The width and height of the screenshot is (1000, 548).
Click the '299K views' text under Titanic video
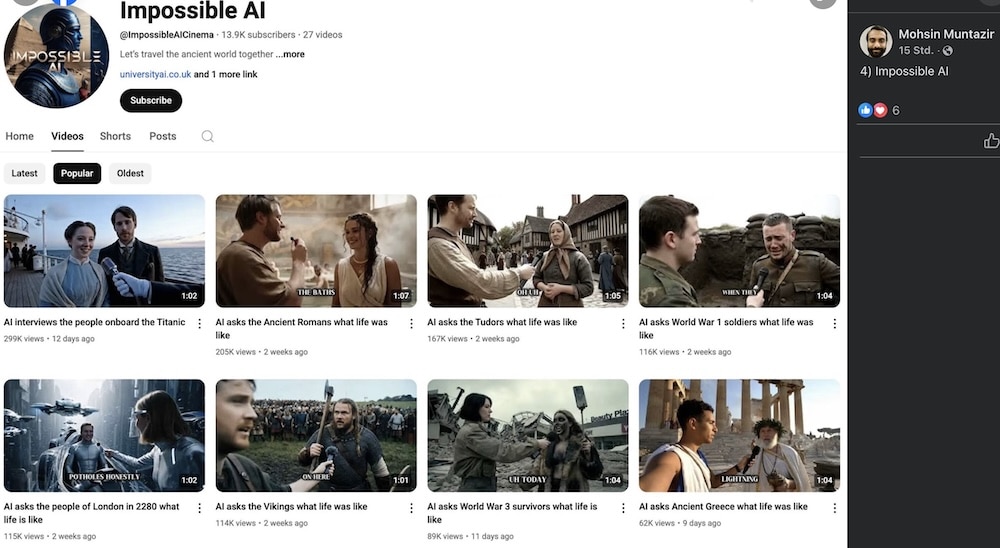(24, 339)
